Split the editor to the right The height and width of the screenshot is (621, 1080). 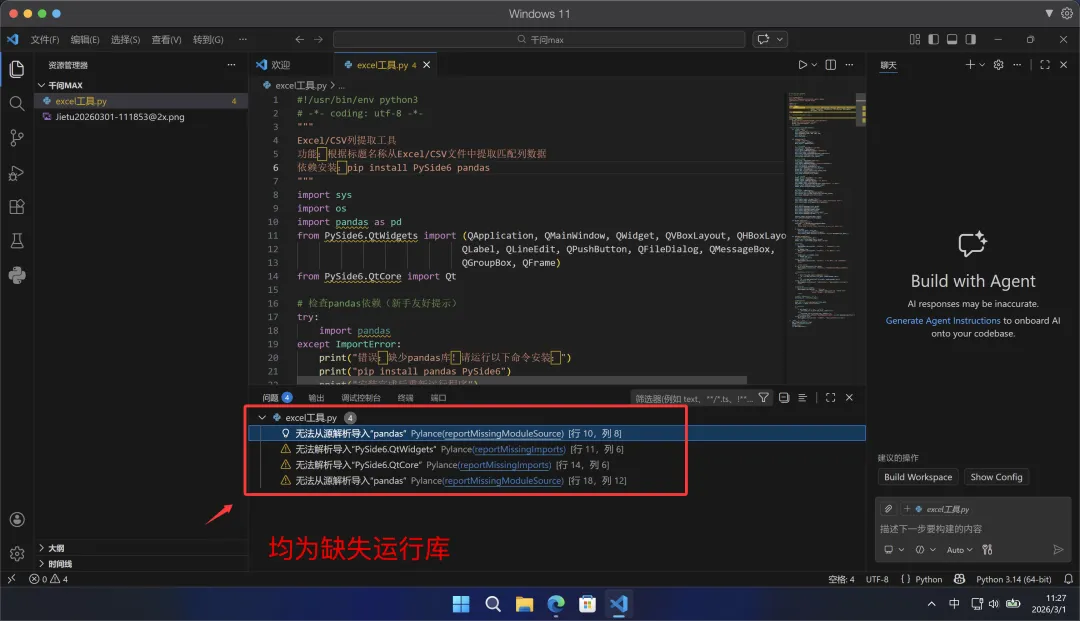[831, 65]
